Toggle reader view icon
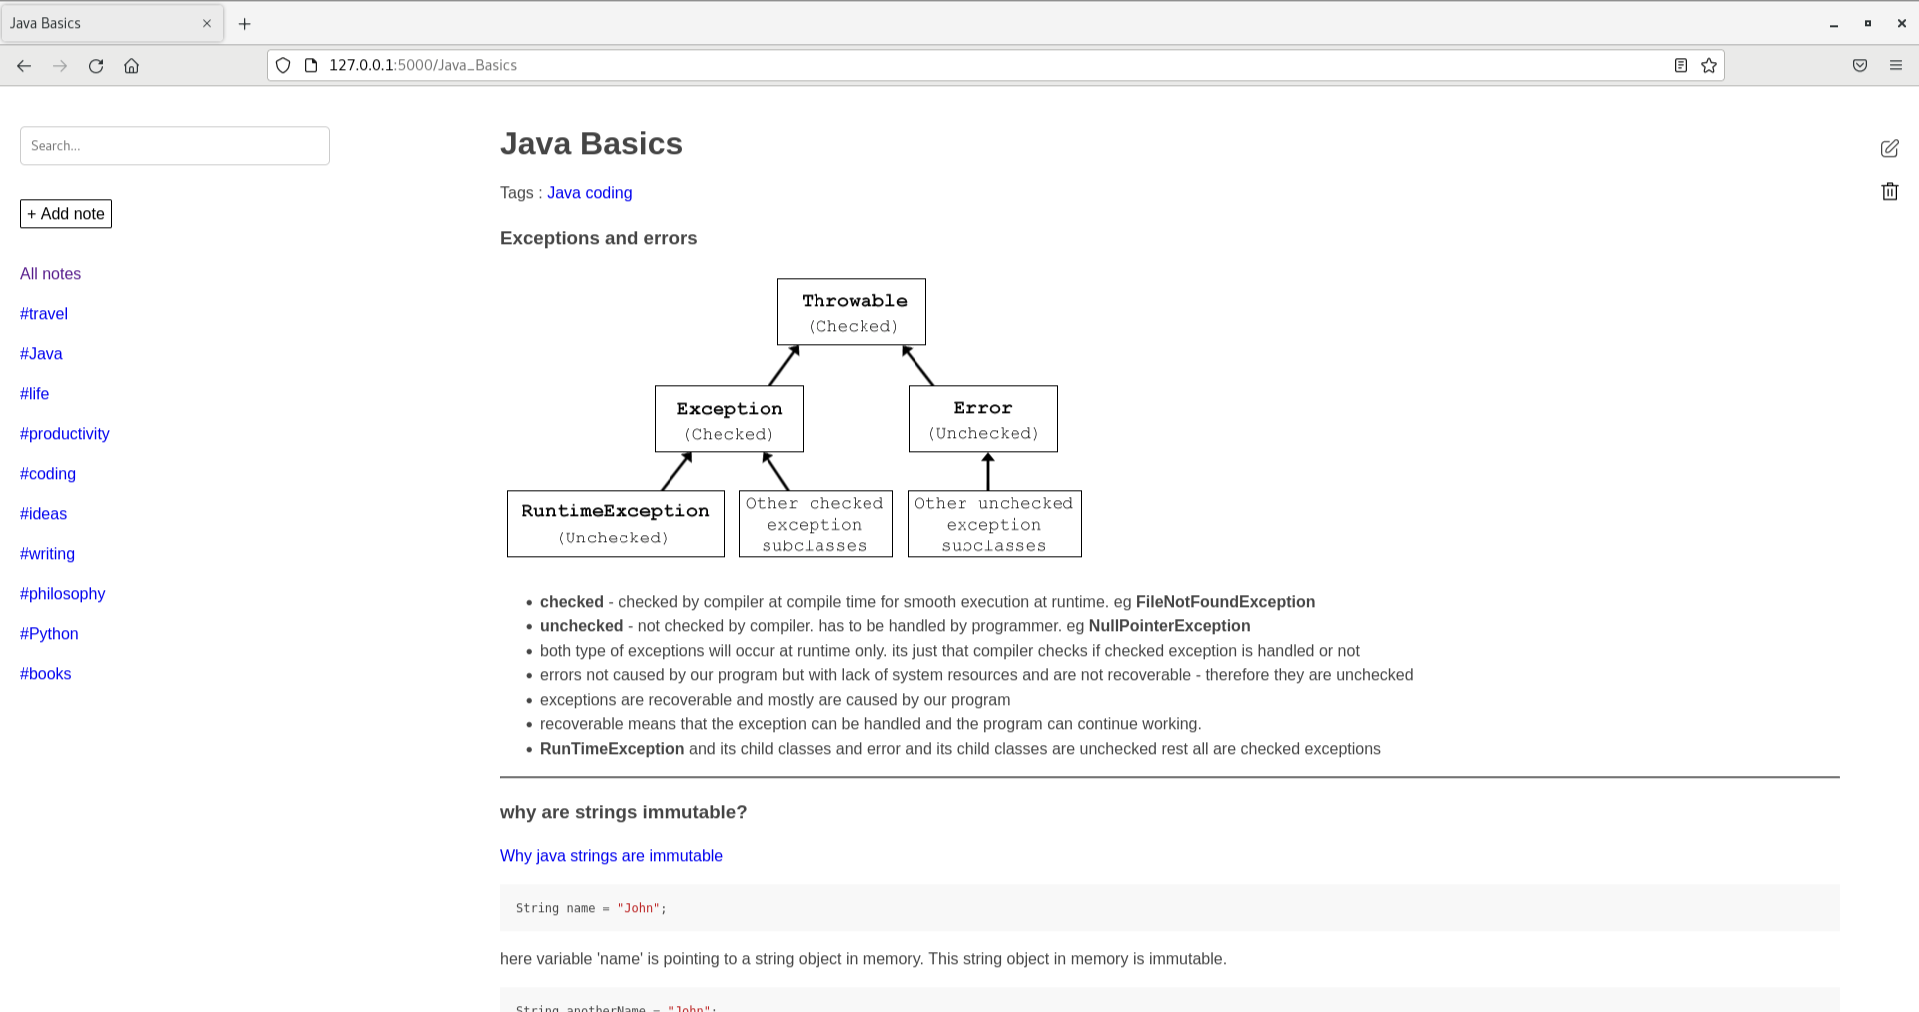This screenshot has height=1012, width=1919. pos(1681,65)
